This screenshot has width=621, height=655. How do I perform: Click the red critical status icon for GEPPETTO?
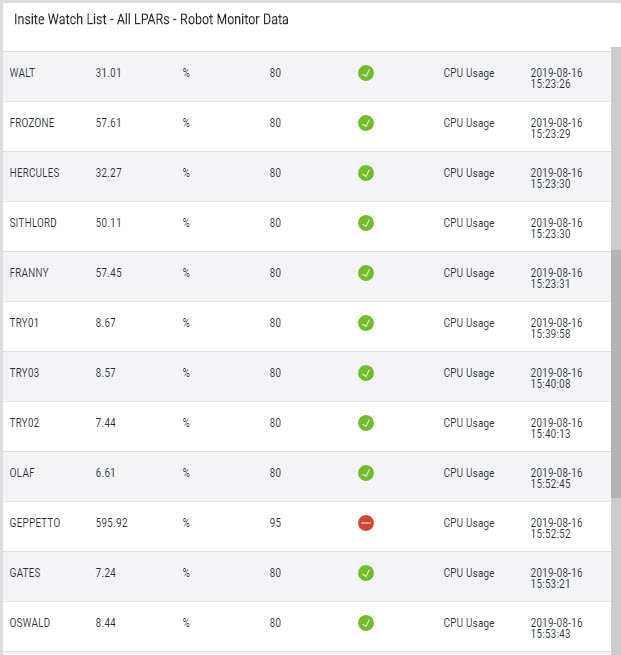tap(366, 523)
